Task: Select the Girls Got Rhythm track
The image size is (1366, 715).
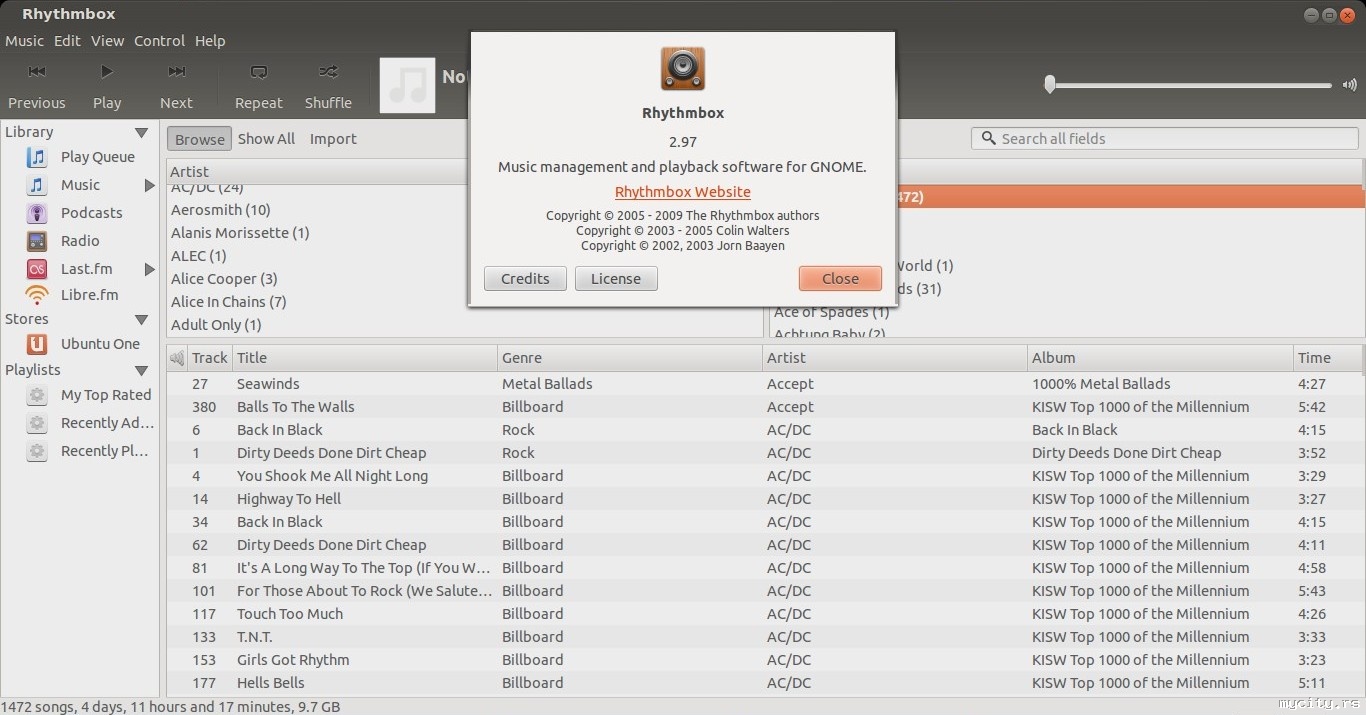Action: (764, 660)
